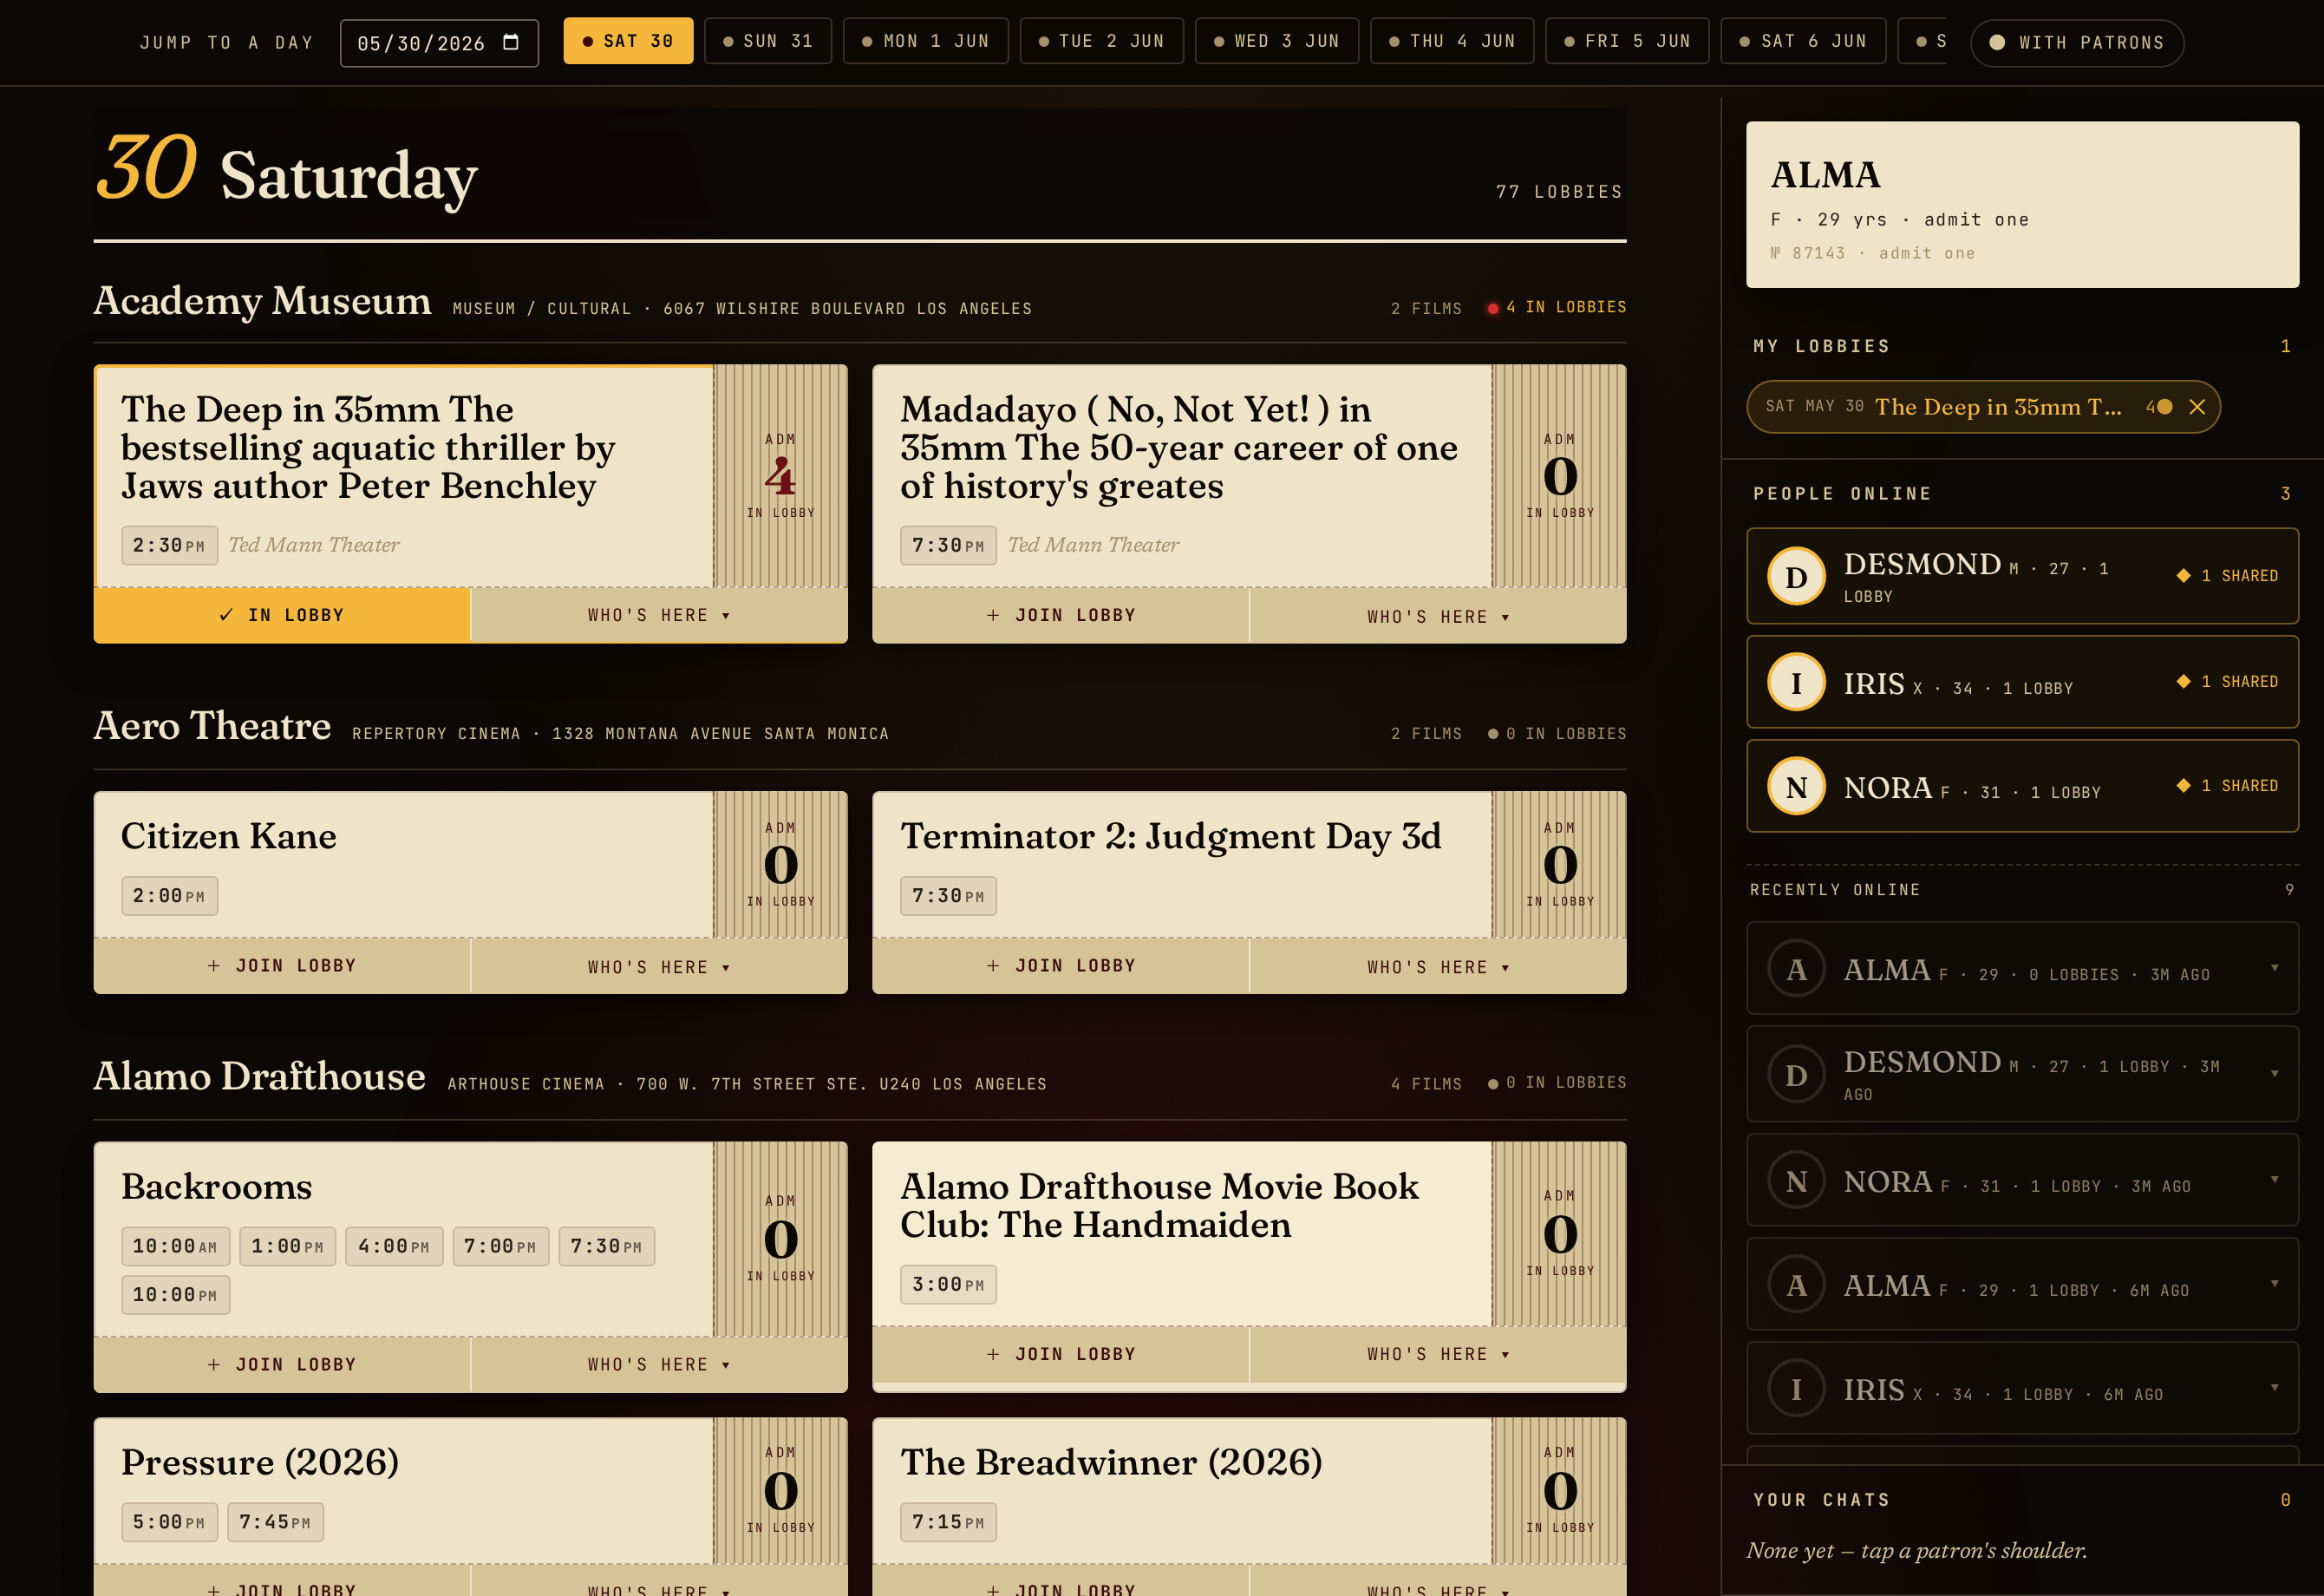Click the 77 Lobbies count text

coord(1559,192)
